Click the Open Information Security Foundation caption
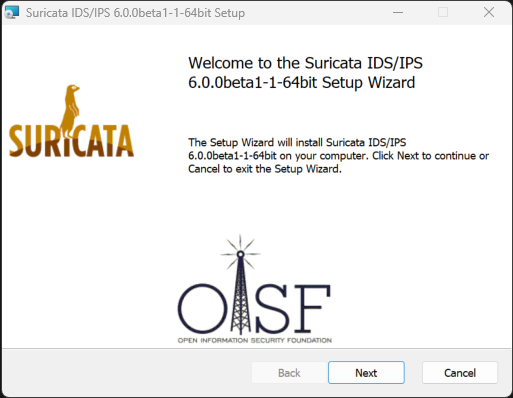 (255, 340)
